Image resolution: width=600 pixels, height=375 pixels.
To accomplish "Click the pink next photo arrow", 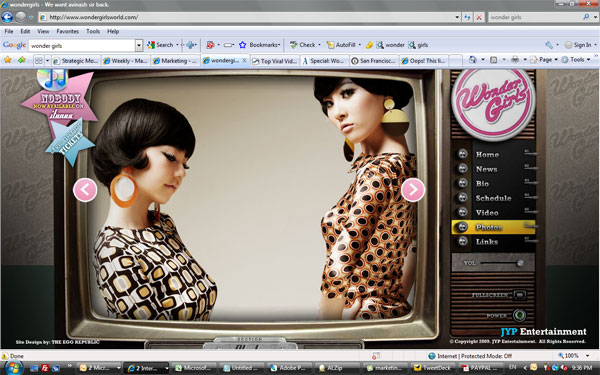I will (x=413, y=189).
